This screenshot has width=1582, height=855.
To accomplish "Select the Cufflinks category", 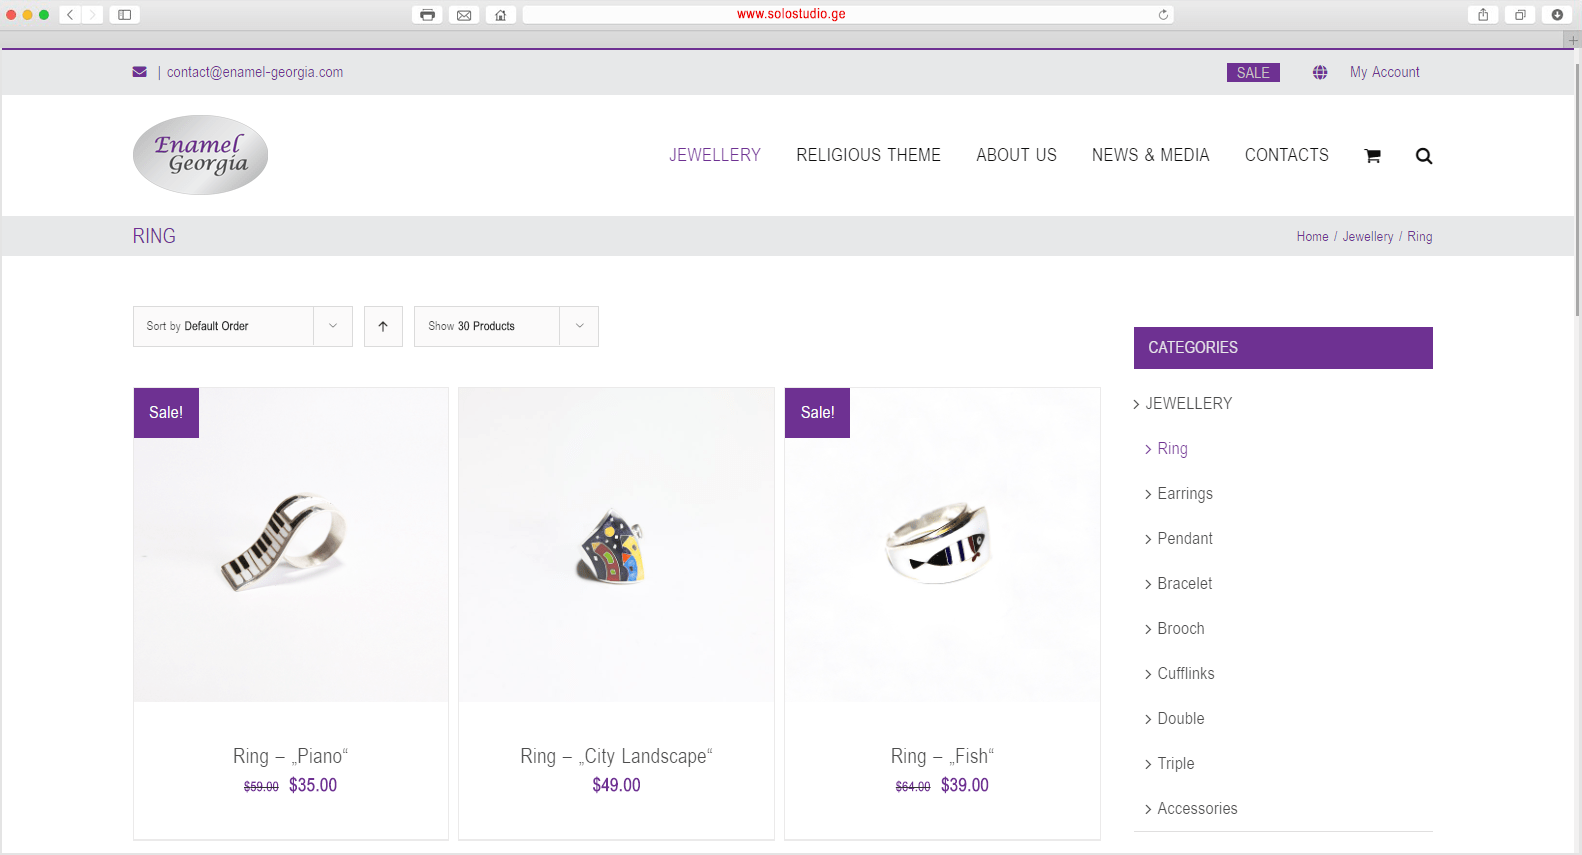I will pyautogui.click(x=1186, y=673).
